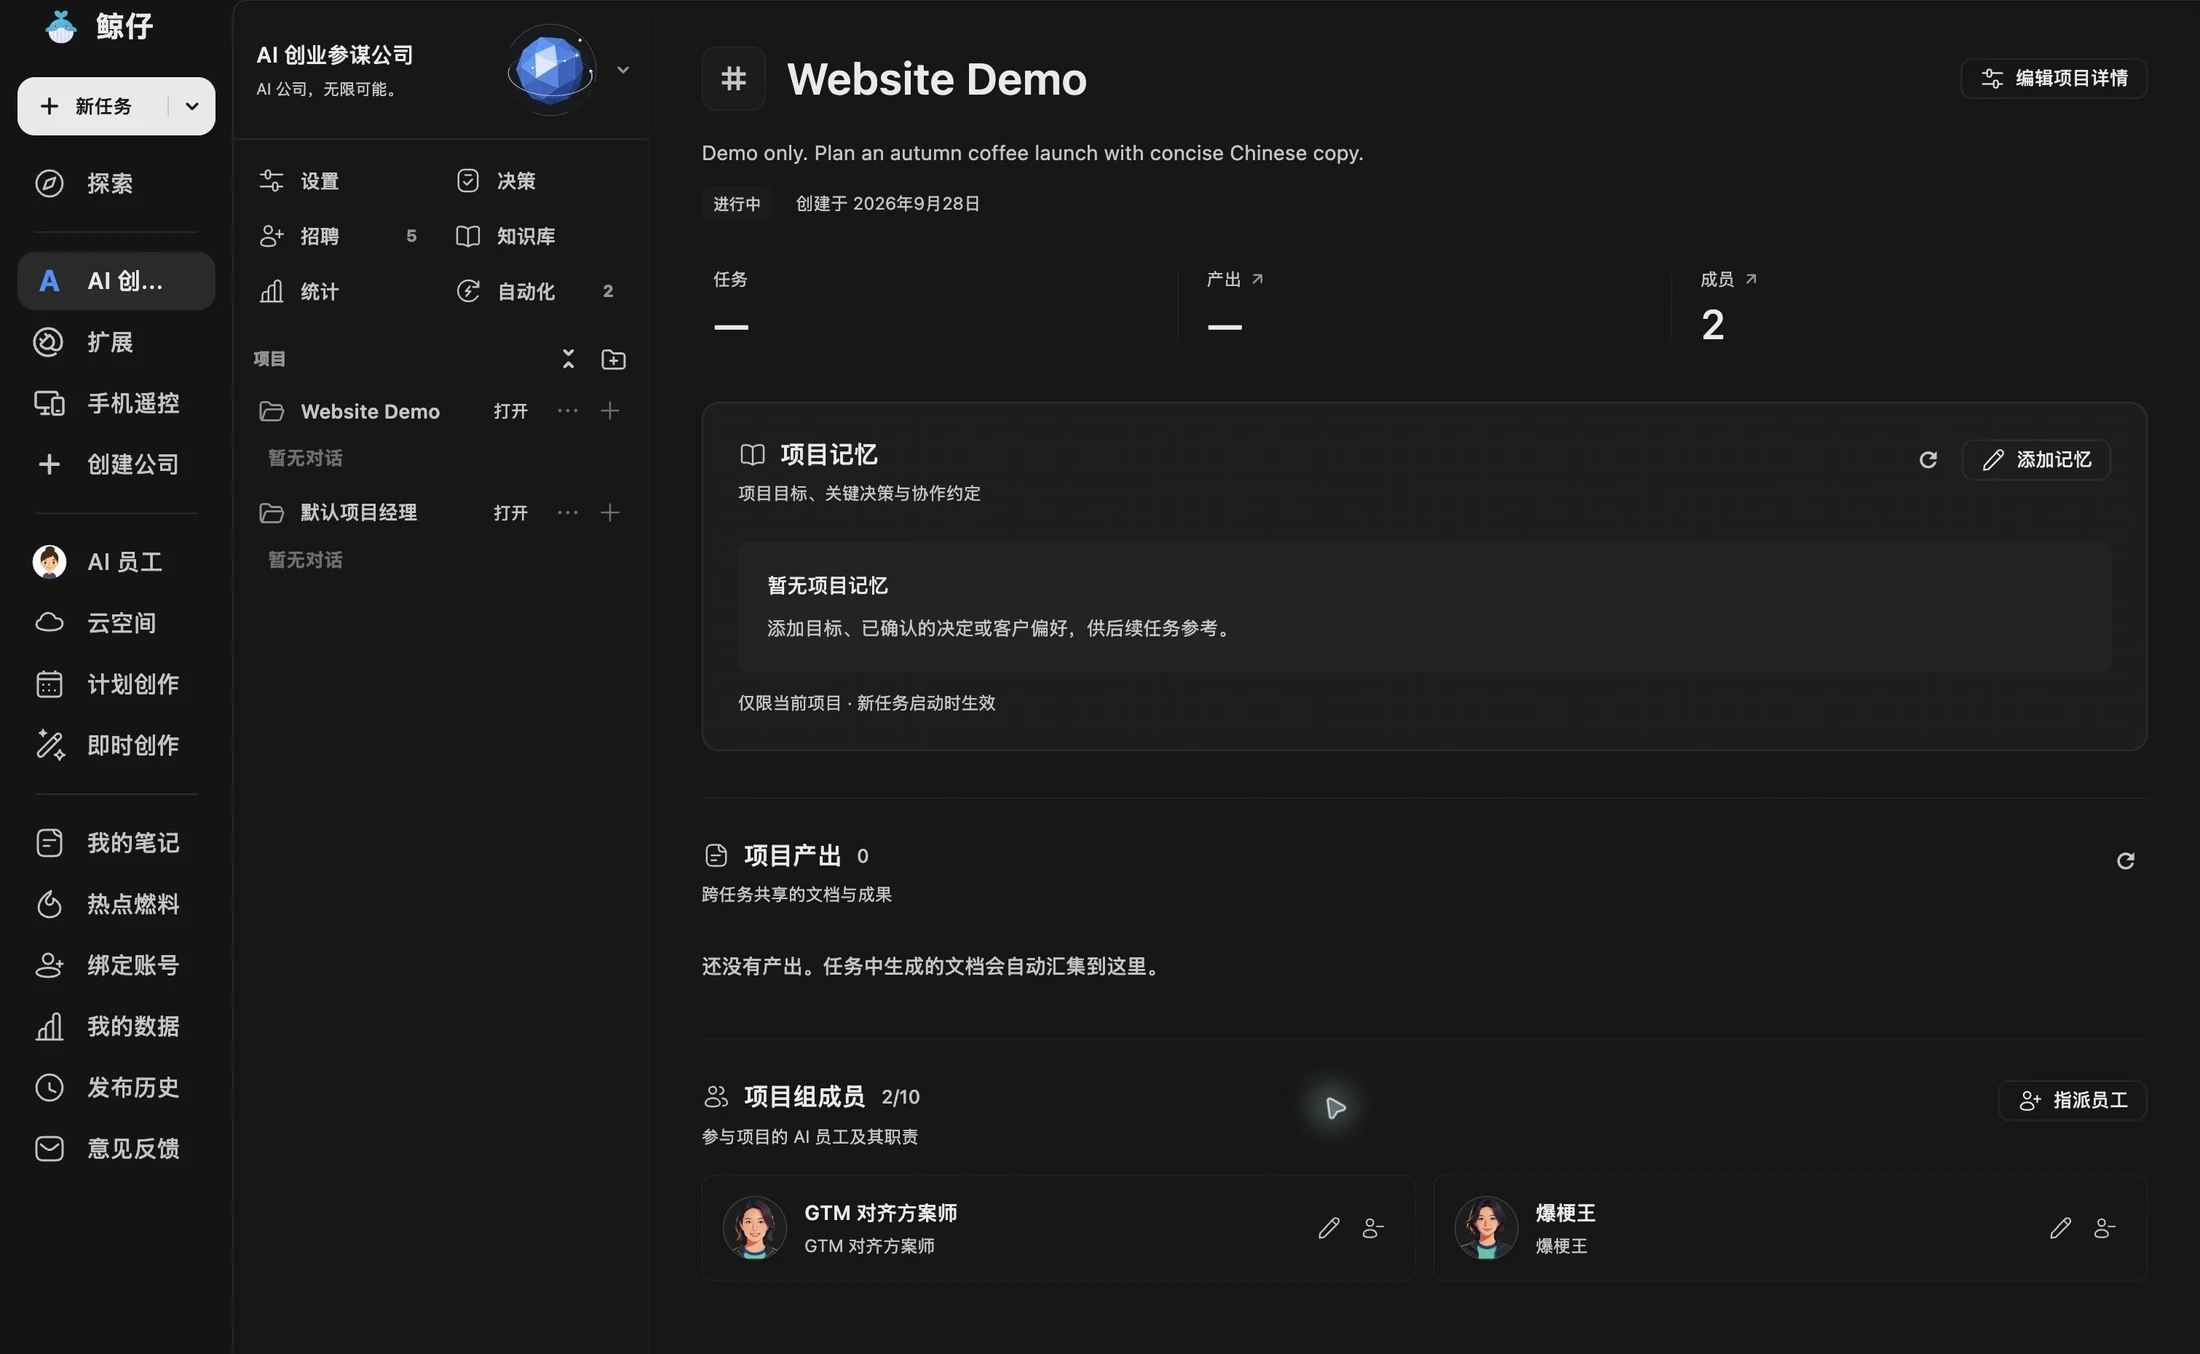This screenshot has width=2200, height=1354.
Task: Open more options for 默认项目经理
Action: pyautogui.click(x=567, y=513)
